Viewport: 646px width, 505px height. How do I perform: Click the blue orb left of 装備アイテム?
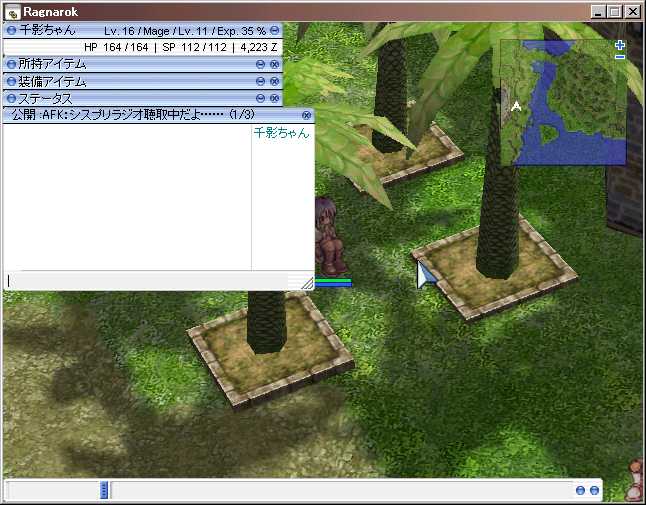pyautogui.click(x=11, y=81)
